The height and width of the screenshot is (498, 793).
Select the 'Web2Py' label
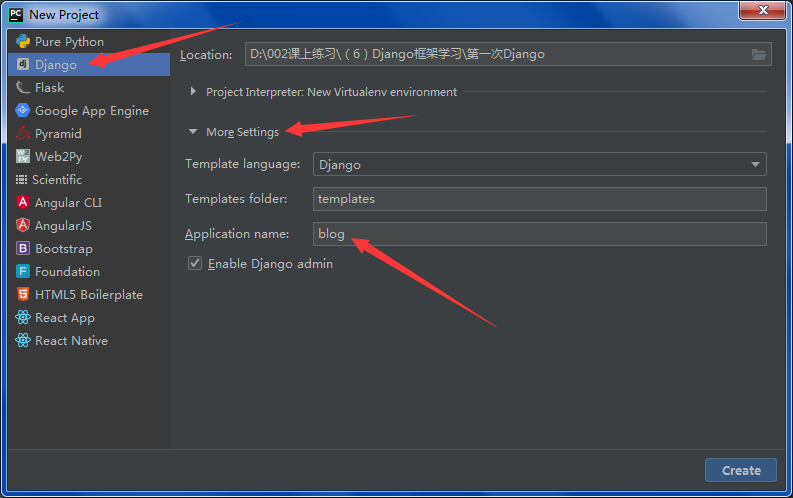pos(59,157)
